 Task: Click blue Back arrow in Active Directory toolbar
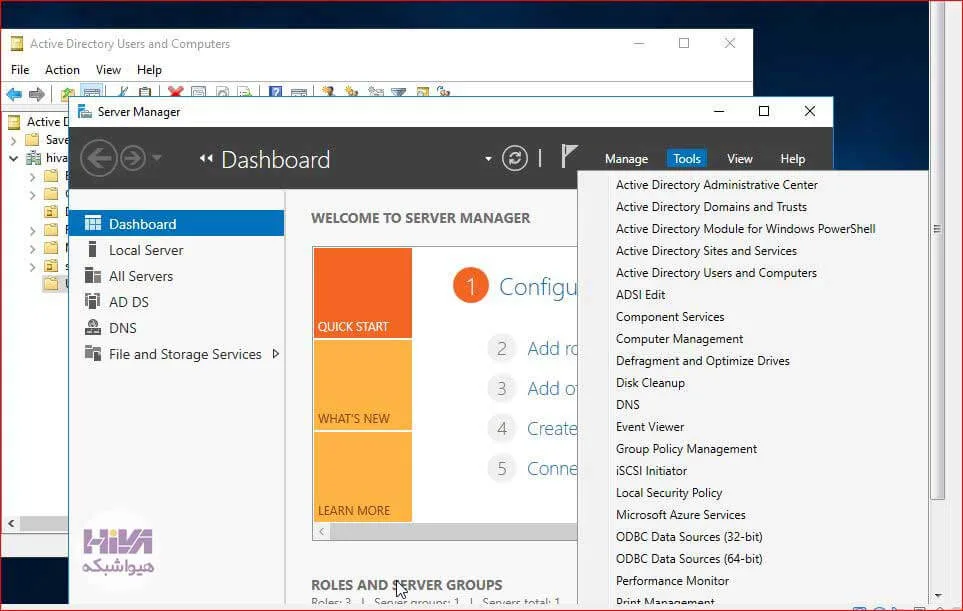pos(14,94)
